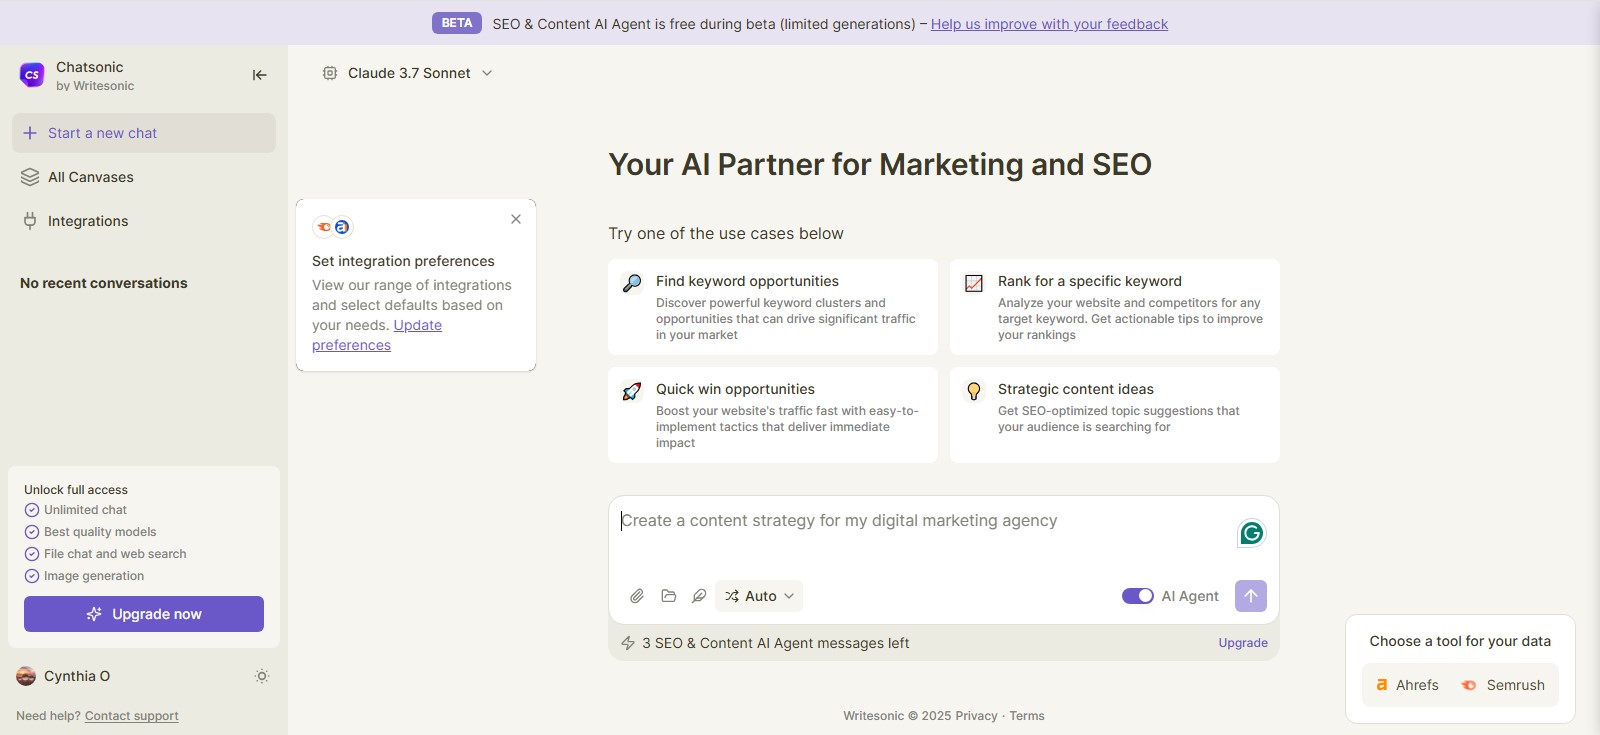Open the Contact support link
The width and height of the screenshot is (1600, 735).
pos(132,716)
